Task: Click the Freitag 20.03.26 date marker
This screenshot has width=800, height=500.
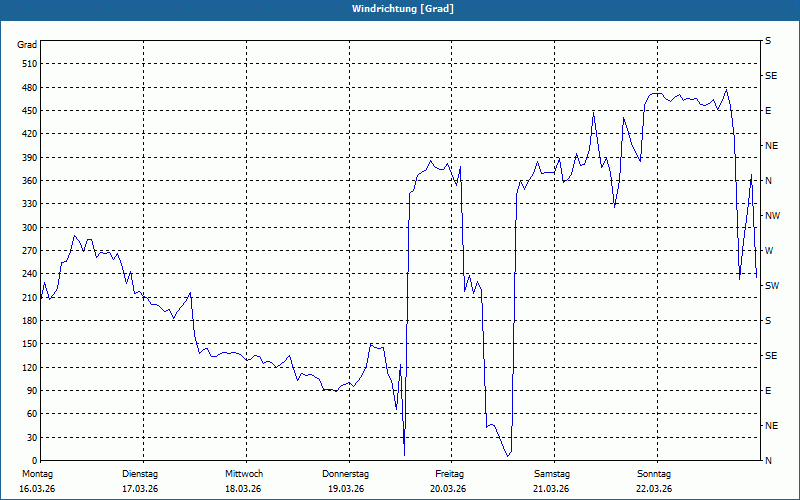Action: (x=449, y=481)
